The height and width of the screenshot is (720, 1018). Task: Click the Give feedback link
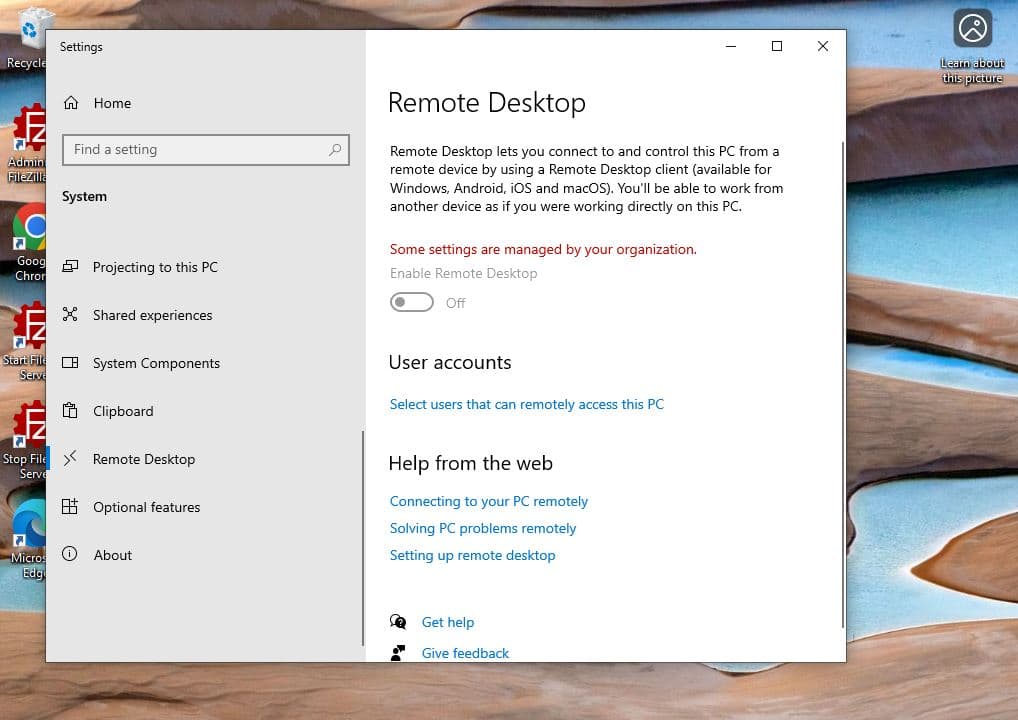pos(465,653)
